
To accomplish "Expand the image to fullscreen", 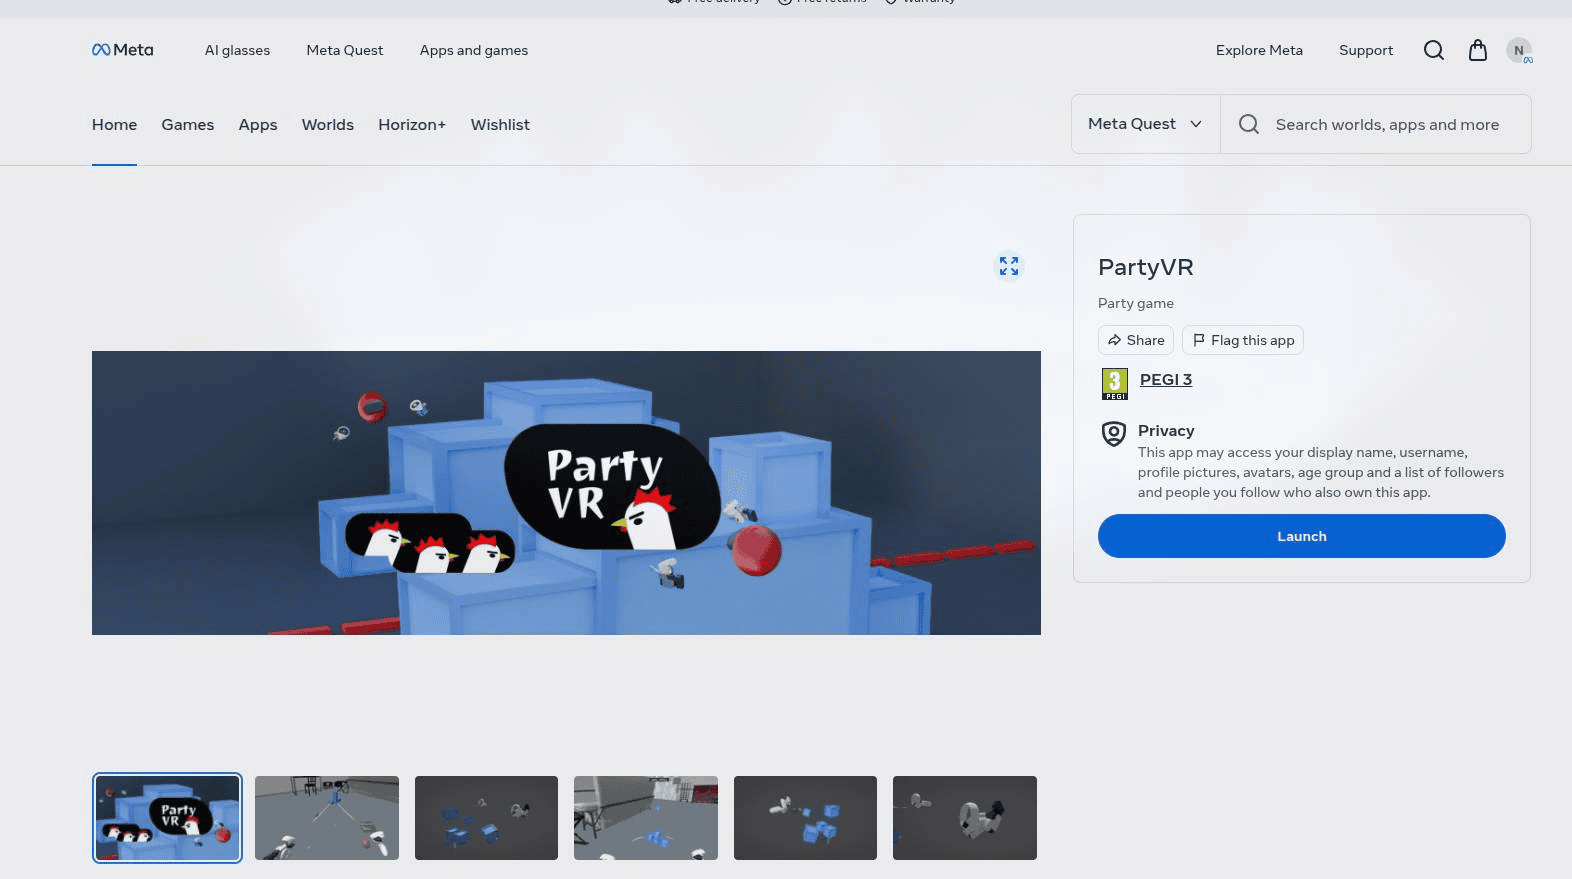I will tap(1009, 266).
